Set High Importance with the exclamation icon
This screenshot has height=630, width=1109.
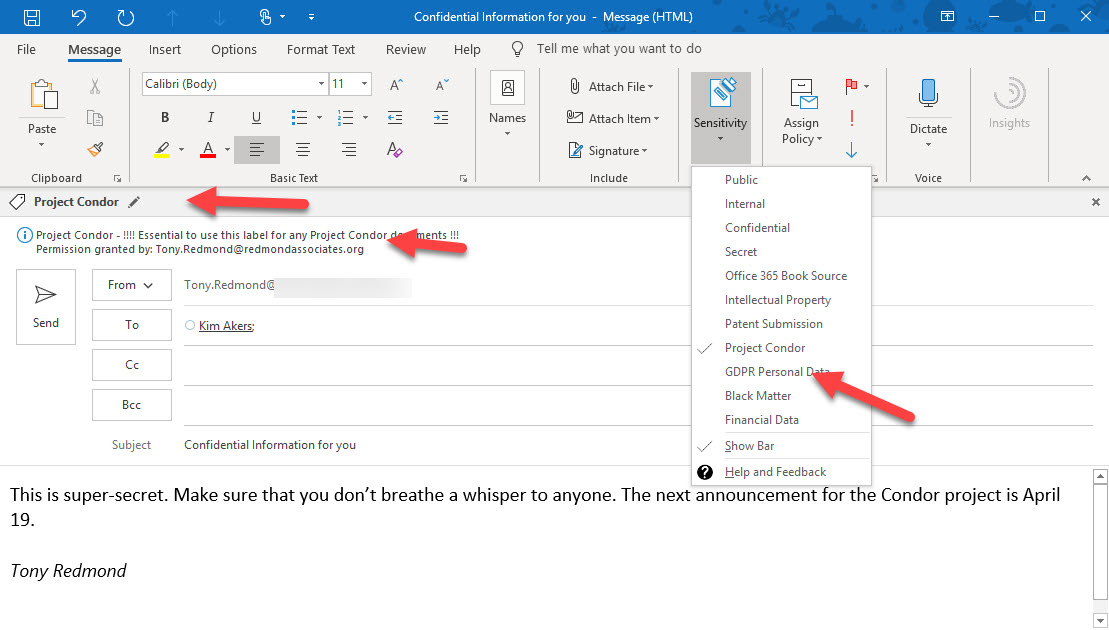(851, 119)
